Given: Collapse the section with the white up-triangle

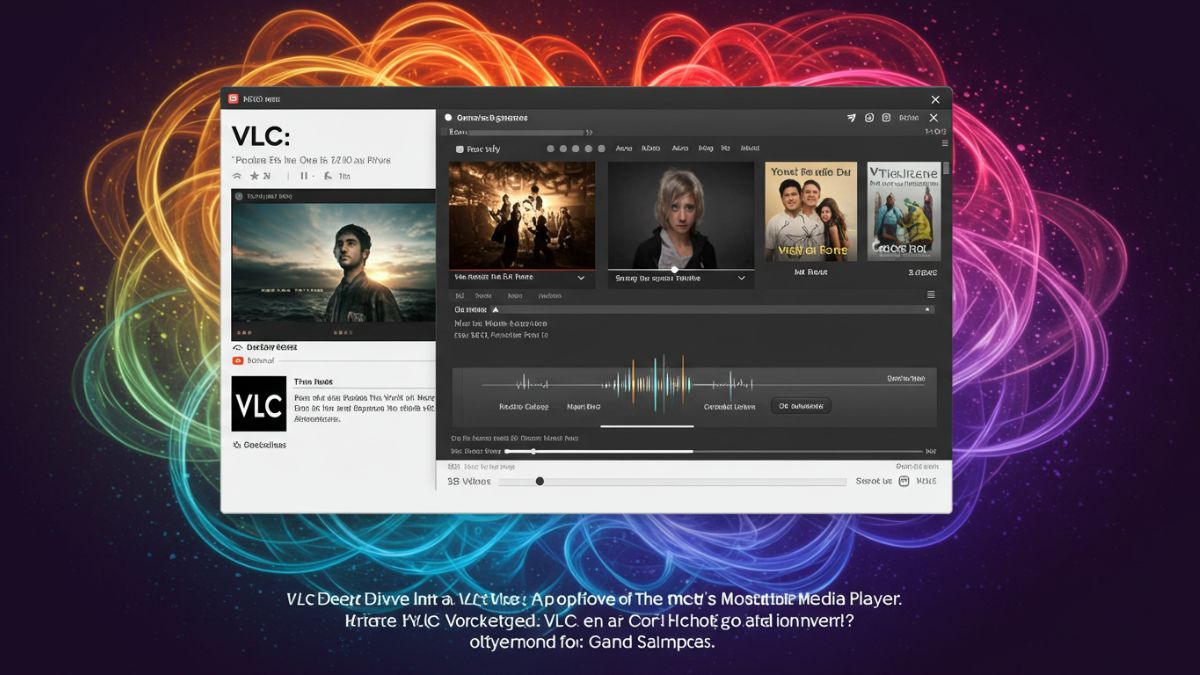Looking at the screenshot, I should point(495,310).
